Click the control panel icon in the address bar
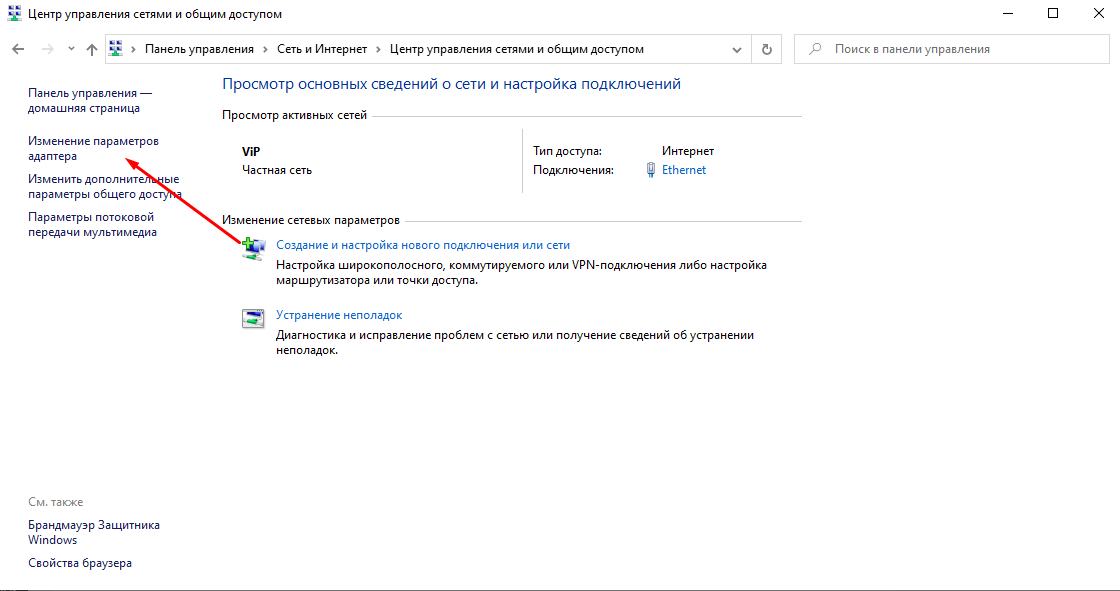Screen dimensions: 1120x591 coord(116,49)
